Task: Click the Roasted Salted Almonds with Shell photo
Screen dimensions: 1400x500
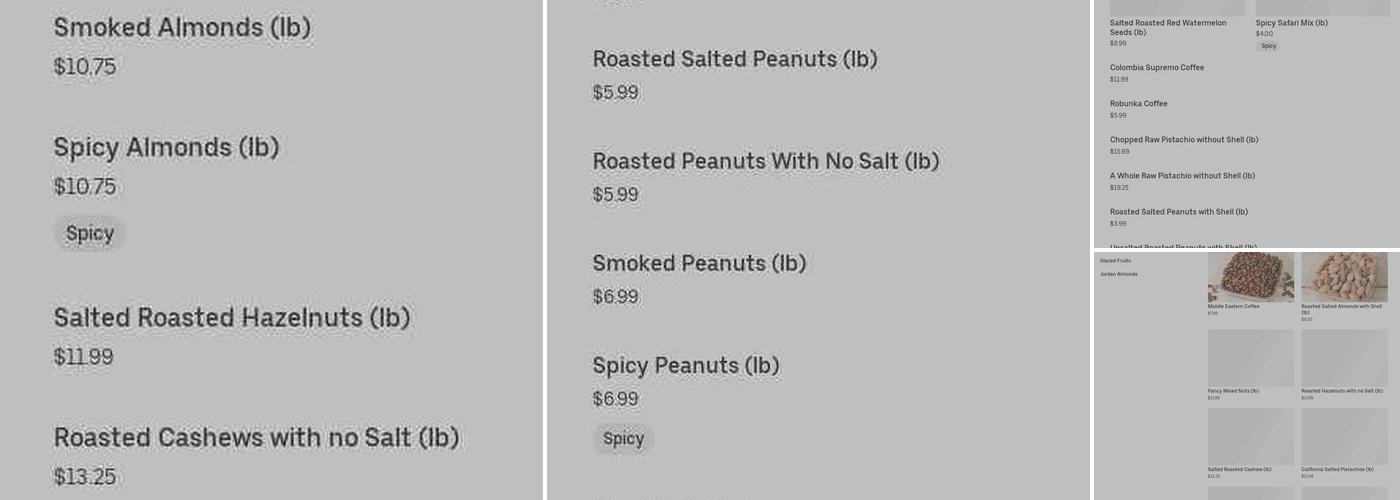Action: pyautogui.click(x=1344, y=277)
